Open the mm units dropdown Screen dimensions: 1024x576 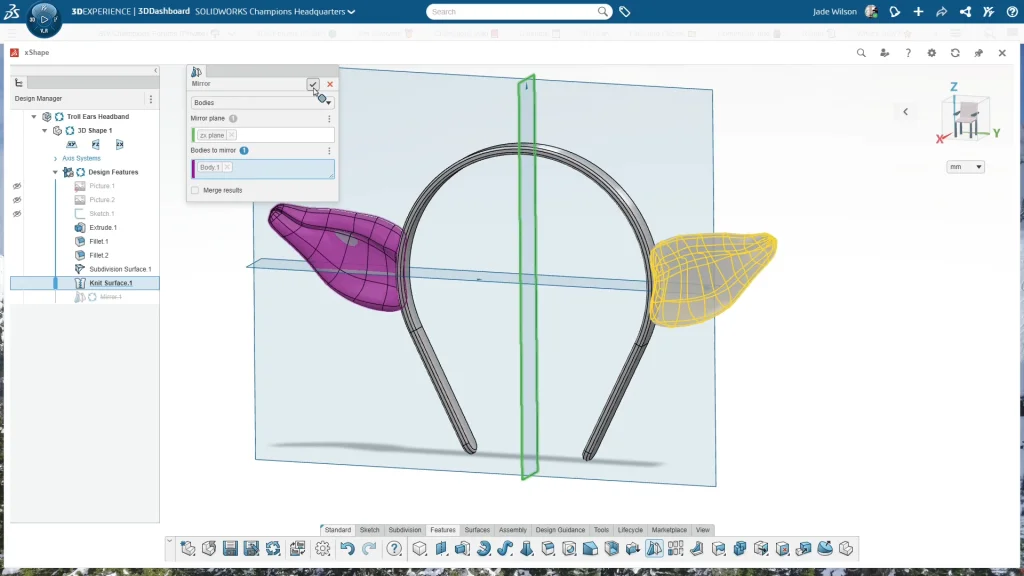[x=963, y=166]
